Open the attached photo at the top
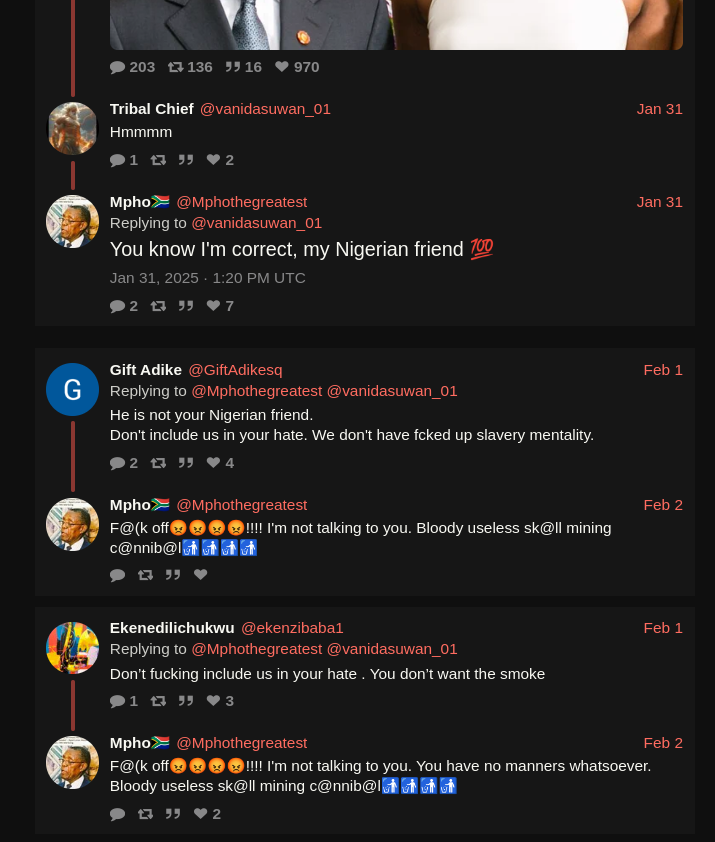 (x=396, y=25)
